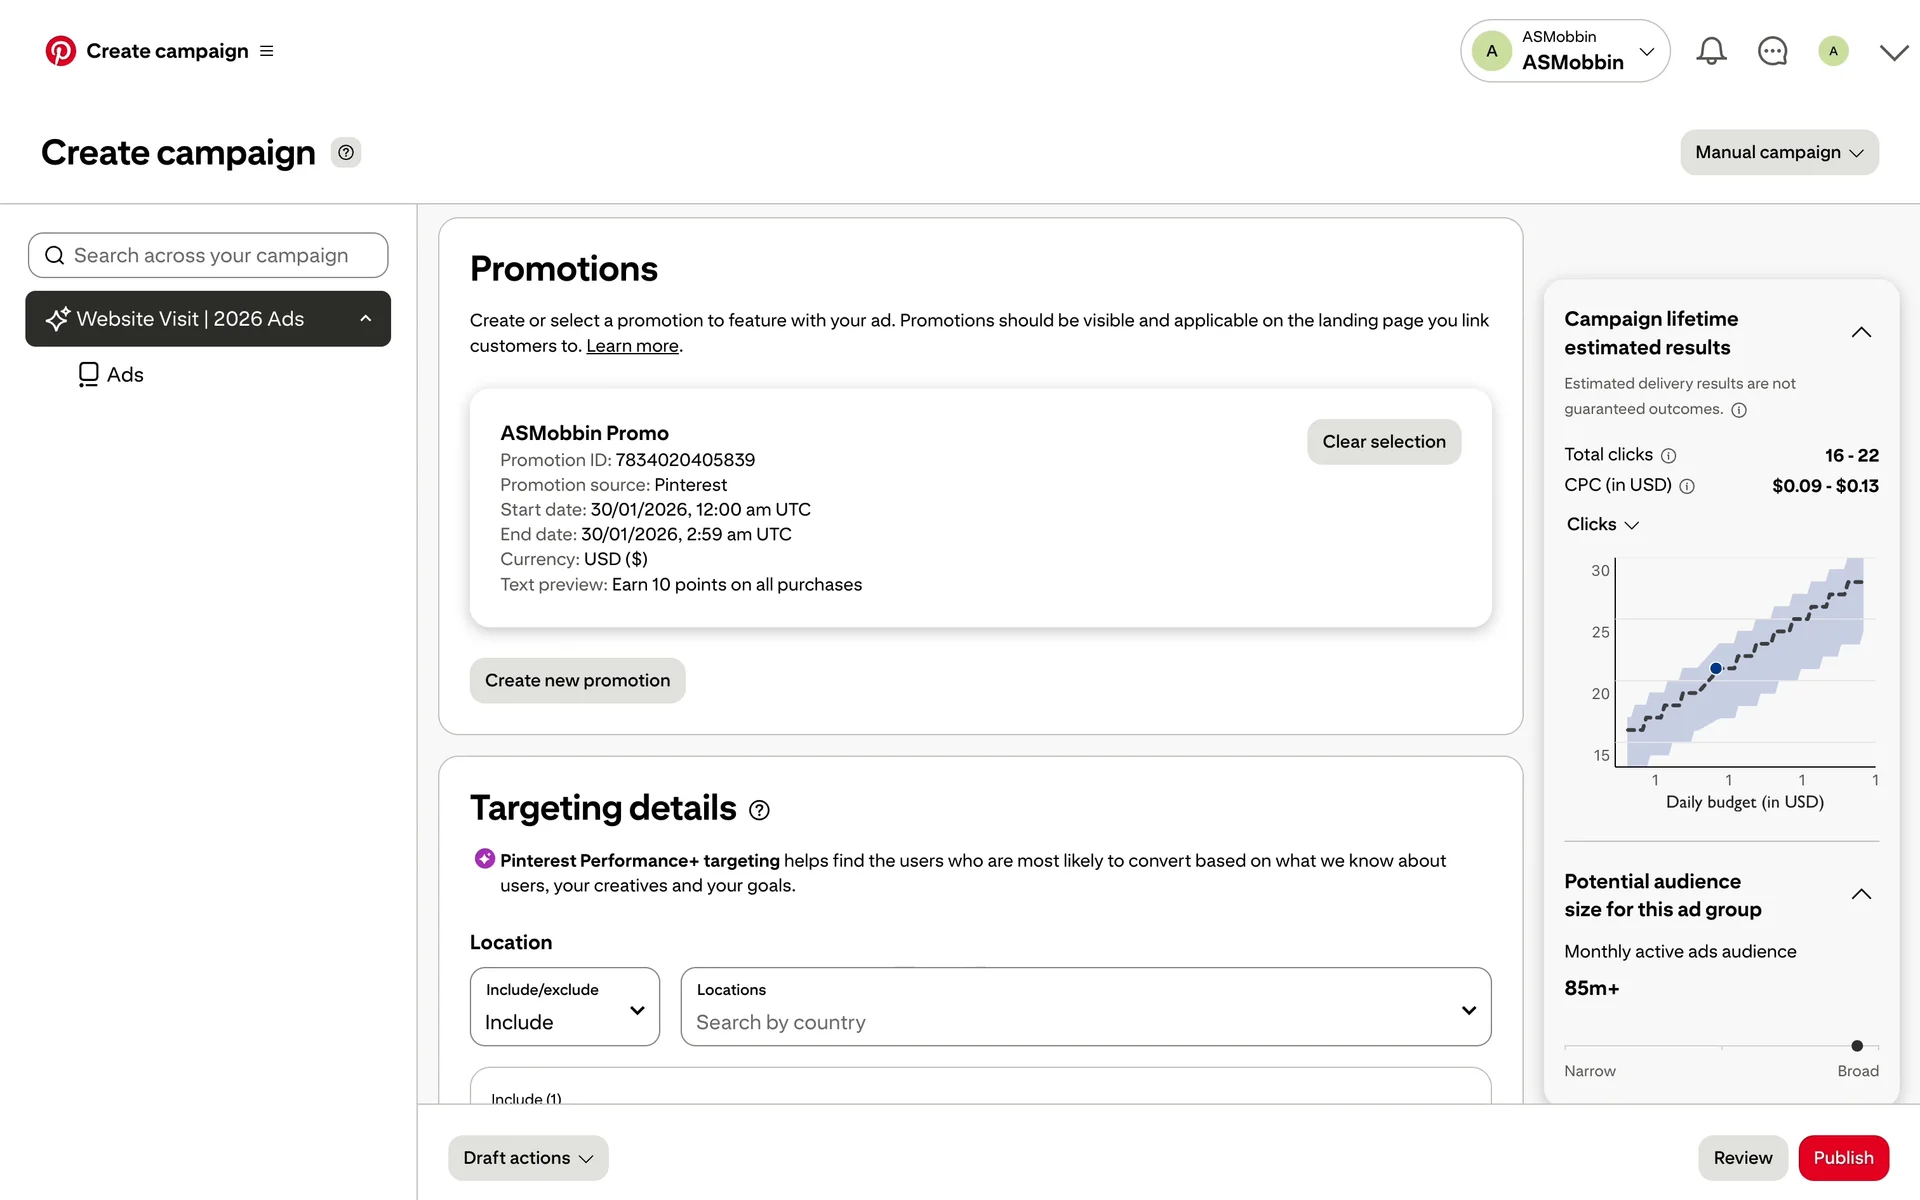Open the Manual campaign dropdown
The width and height of the screenshot is (1920, 1200).
click(1779, 153)
